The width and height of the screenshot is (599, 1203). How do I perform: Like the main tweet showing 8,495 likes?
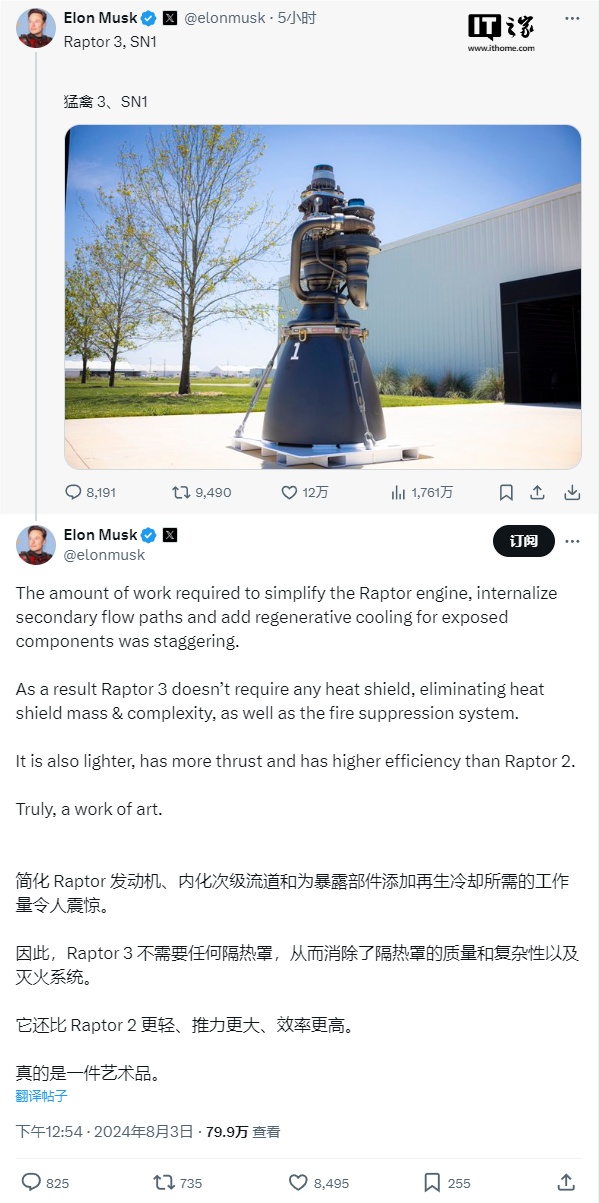tap(317, 1182)
